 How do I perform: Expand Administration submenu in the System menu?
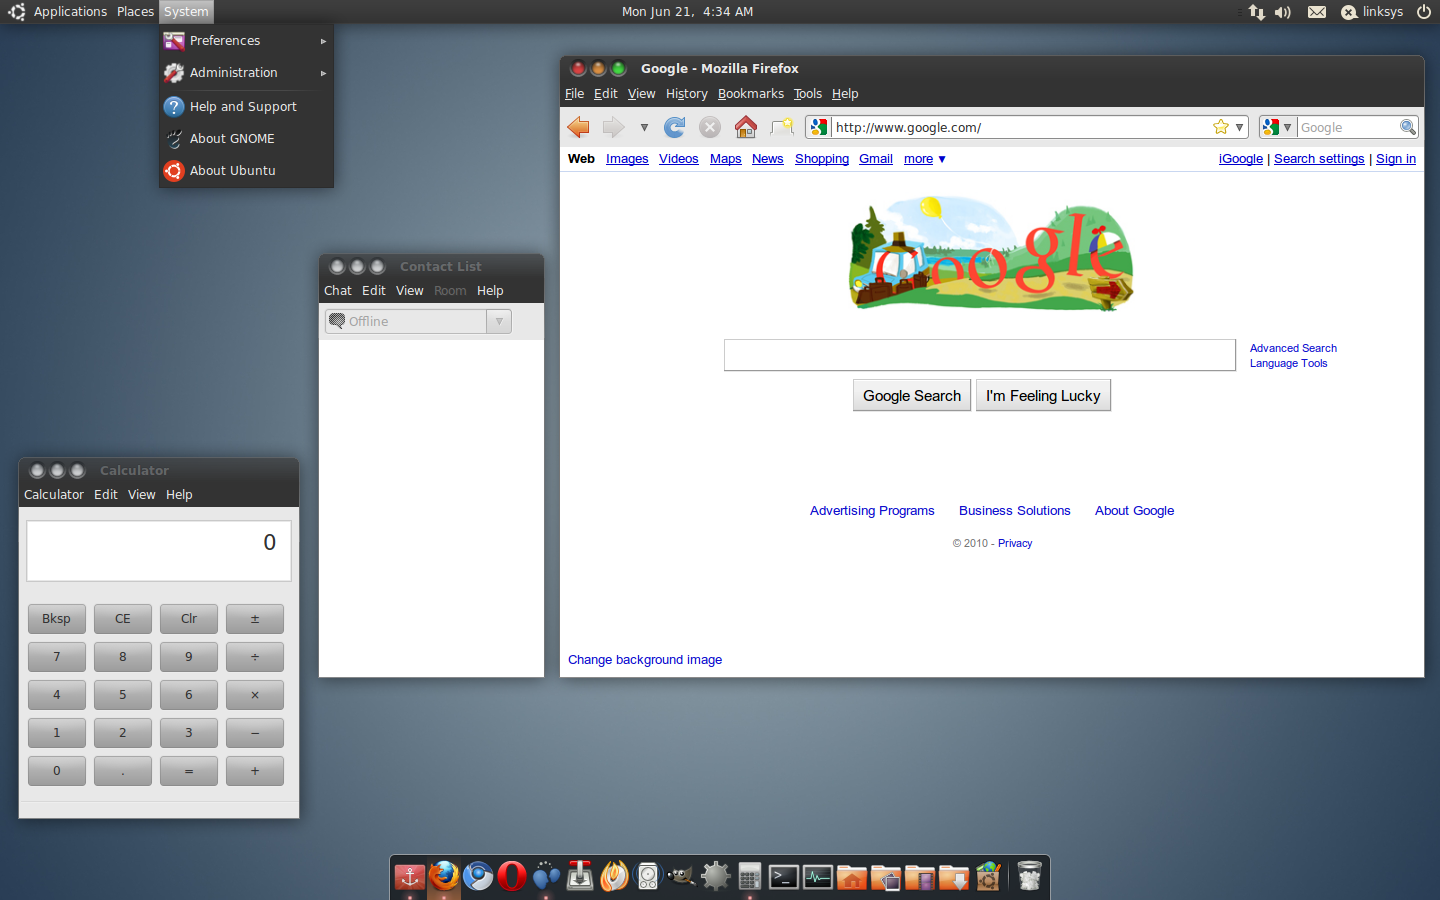click(x=246, y=73)
